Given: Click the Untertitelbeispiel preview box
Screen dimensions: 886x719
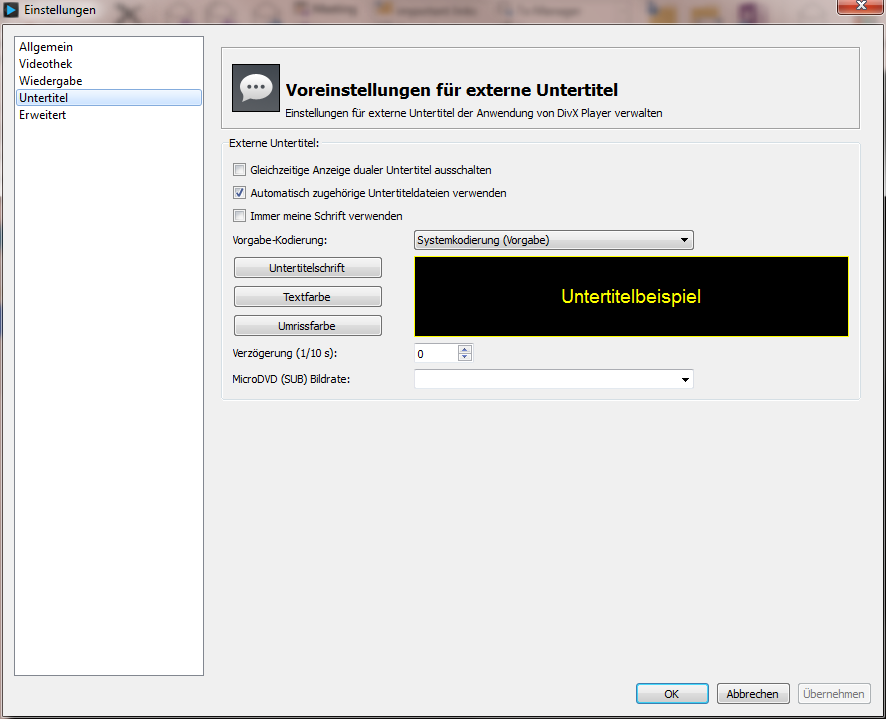Looking at the screenshot, I should [x=631, y=297].
